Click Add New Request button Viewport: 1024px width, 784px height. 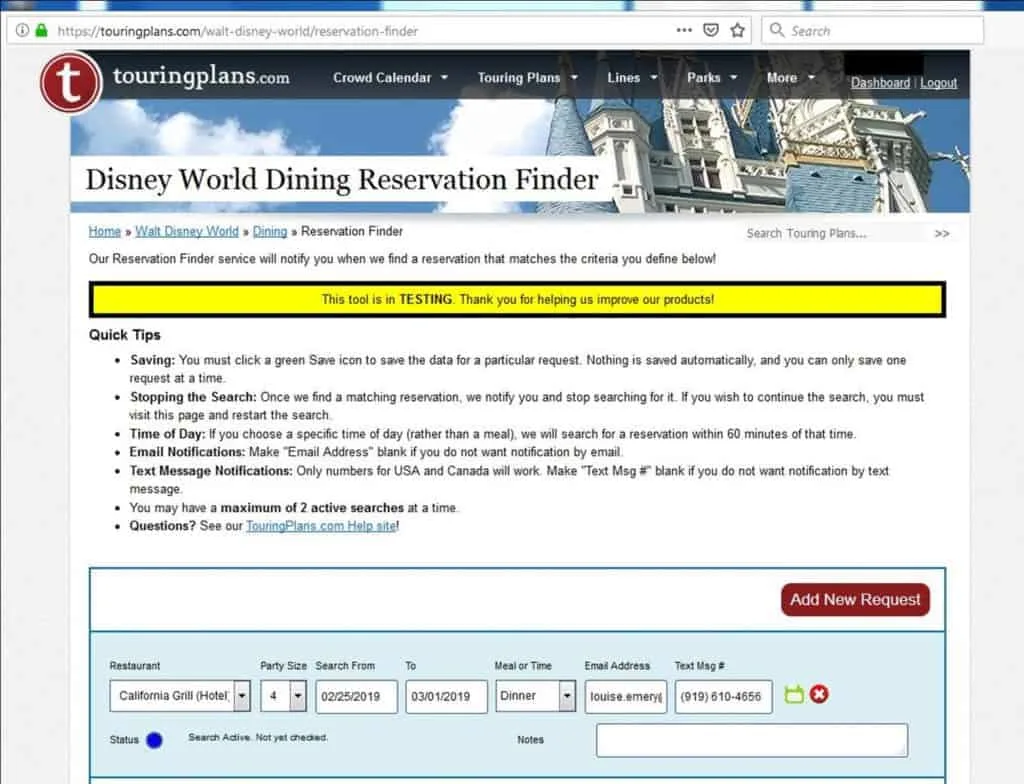pos(855,599)
